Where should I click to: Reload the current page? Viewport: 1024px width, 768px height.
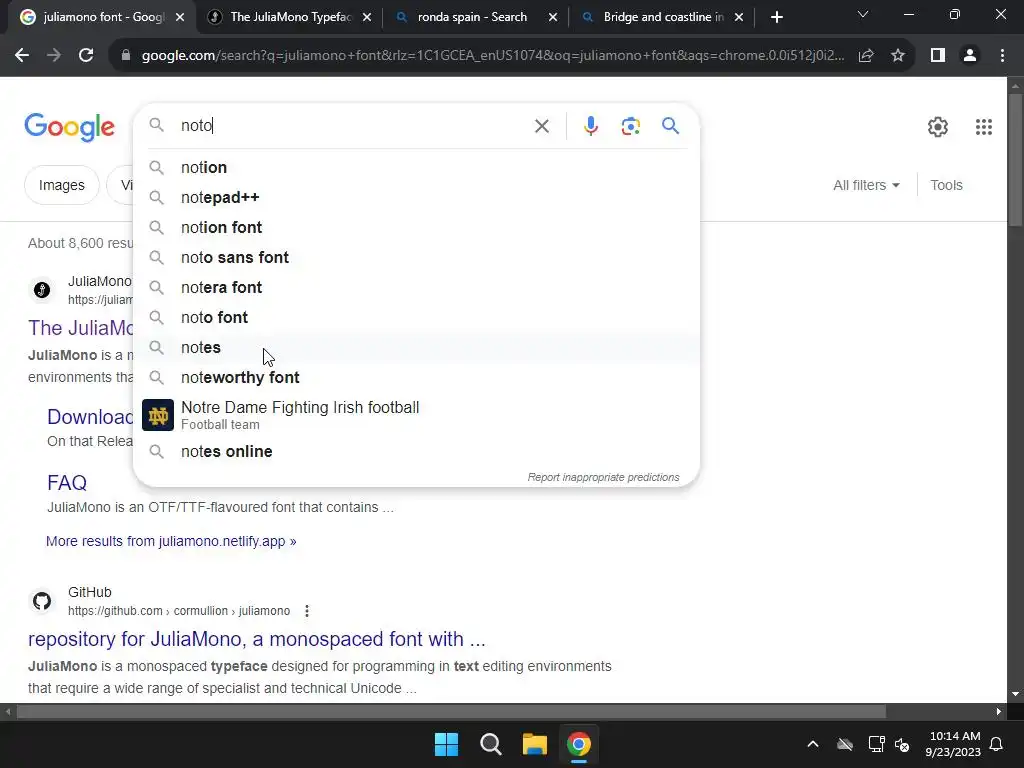(86, 56)
